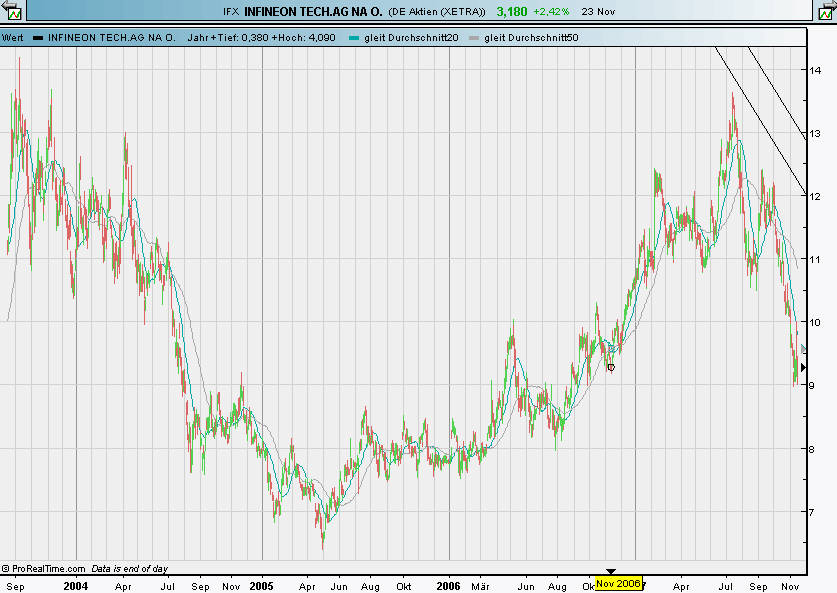Click the forward arrow icon top-right
Screen dimensions: 837x593
tap(831, 4)
